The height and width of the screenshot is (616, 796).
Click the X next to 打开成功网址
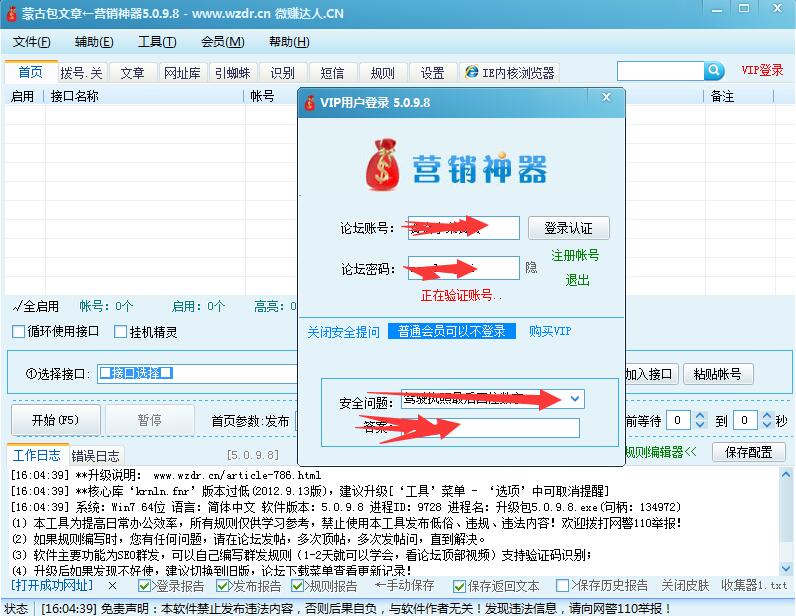click(112, 586)
